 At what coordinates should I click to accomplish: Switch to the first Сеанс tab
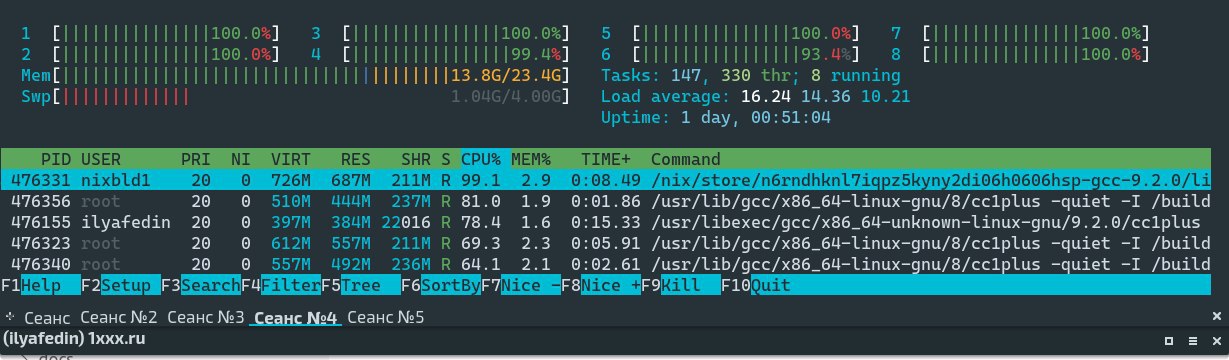pos(47,318)
